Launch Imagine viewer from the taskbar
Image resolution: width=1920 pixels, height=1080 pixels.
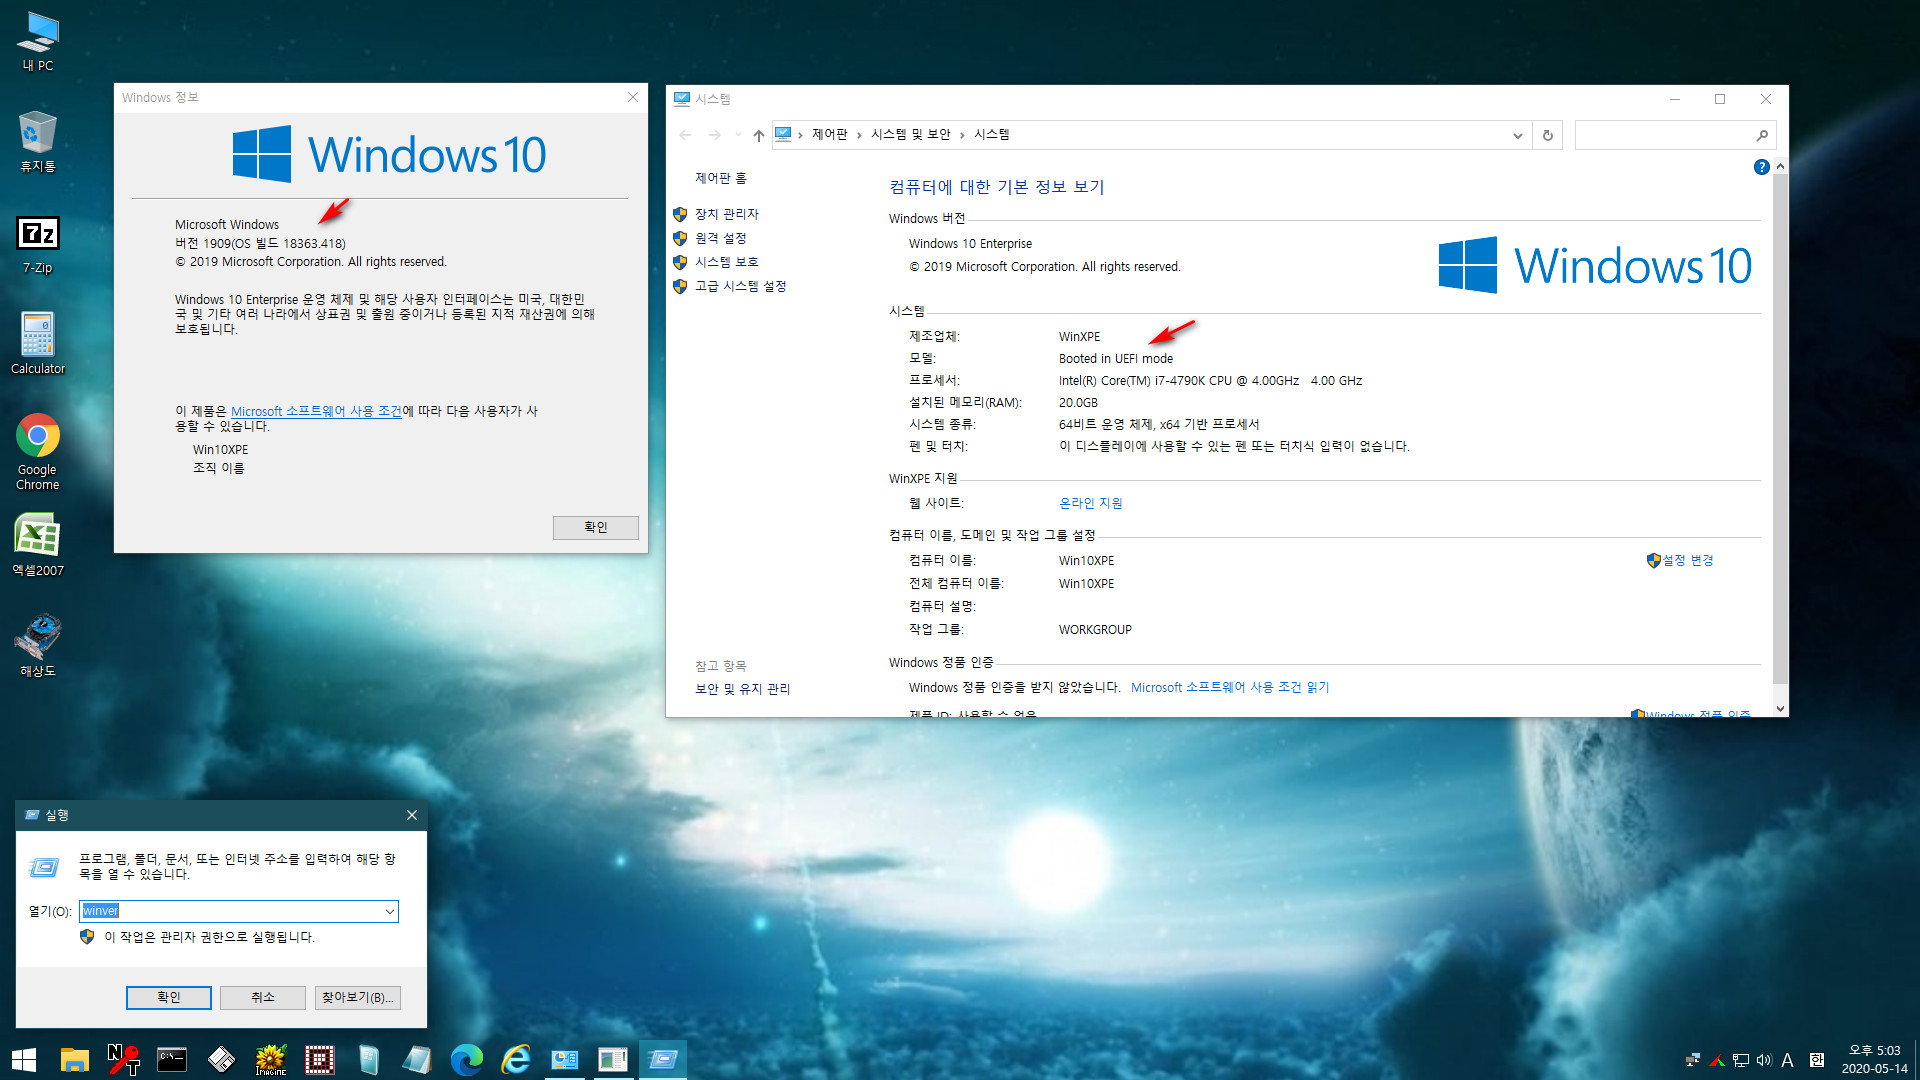pyautogui.click(x=270, y=1059)
